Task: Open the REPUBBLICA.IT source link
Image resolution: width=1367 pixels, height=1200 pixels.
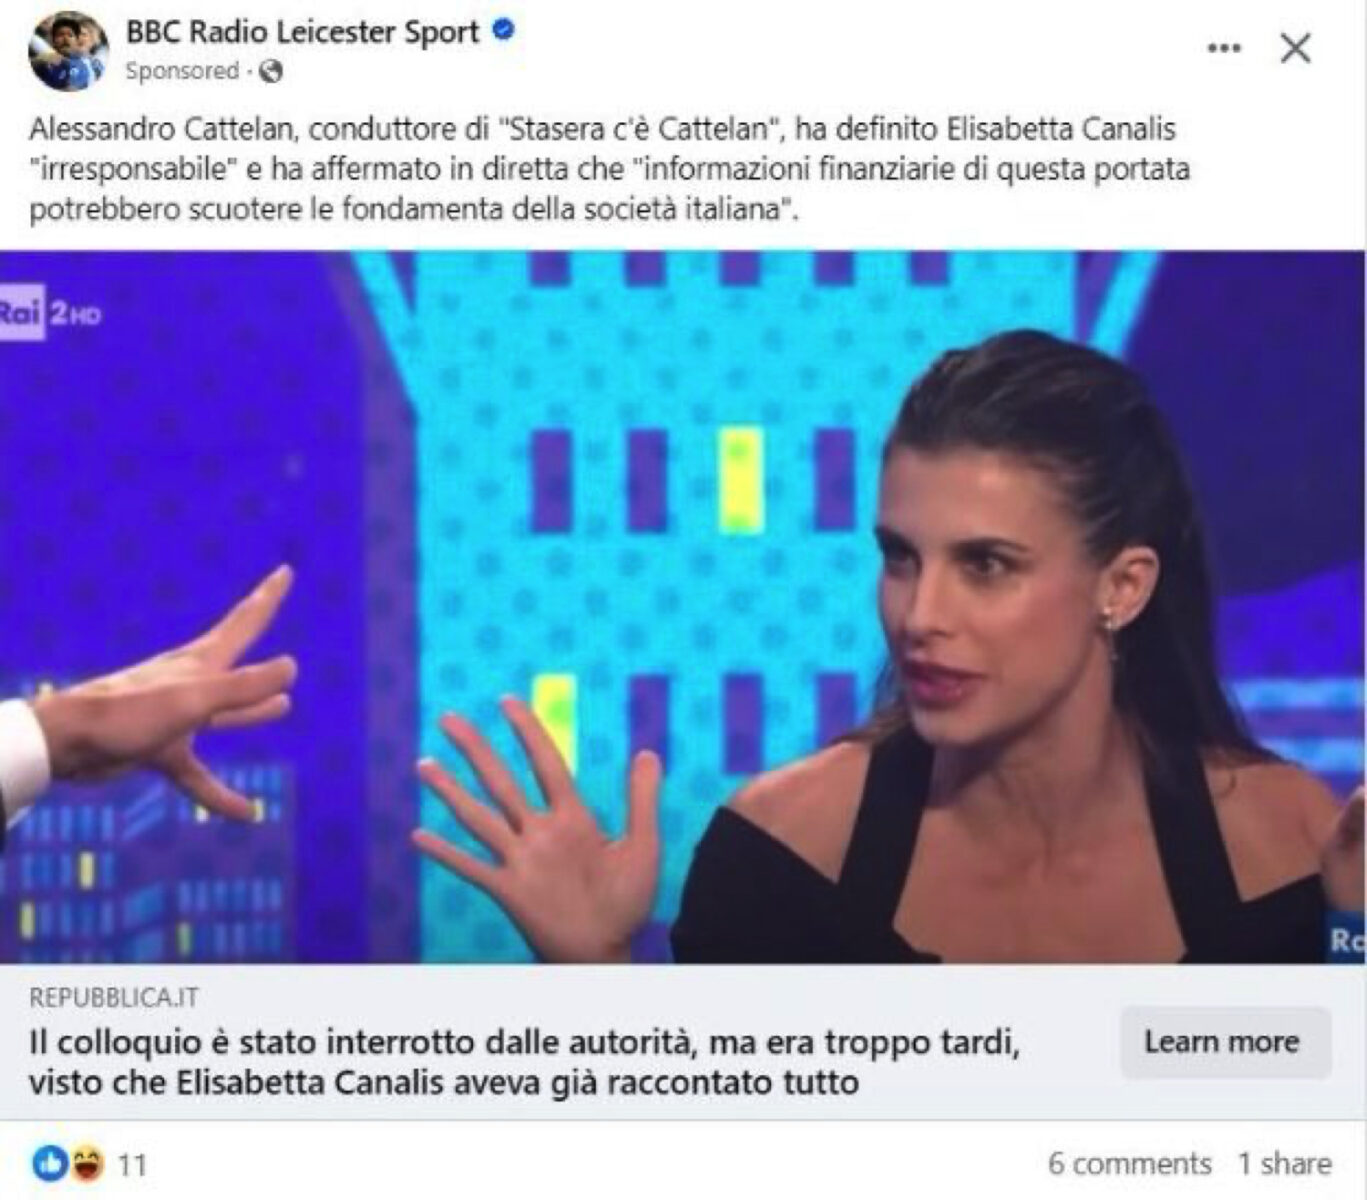Action: pyautogui.click(x=113, y=997)
